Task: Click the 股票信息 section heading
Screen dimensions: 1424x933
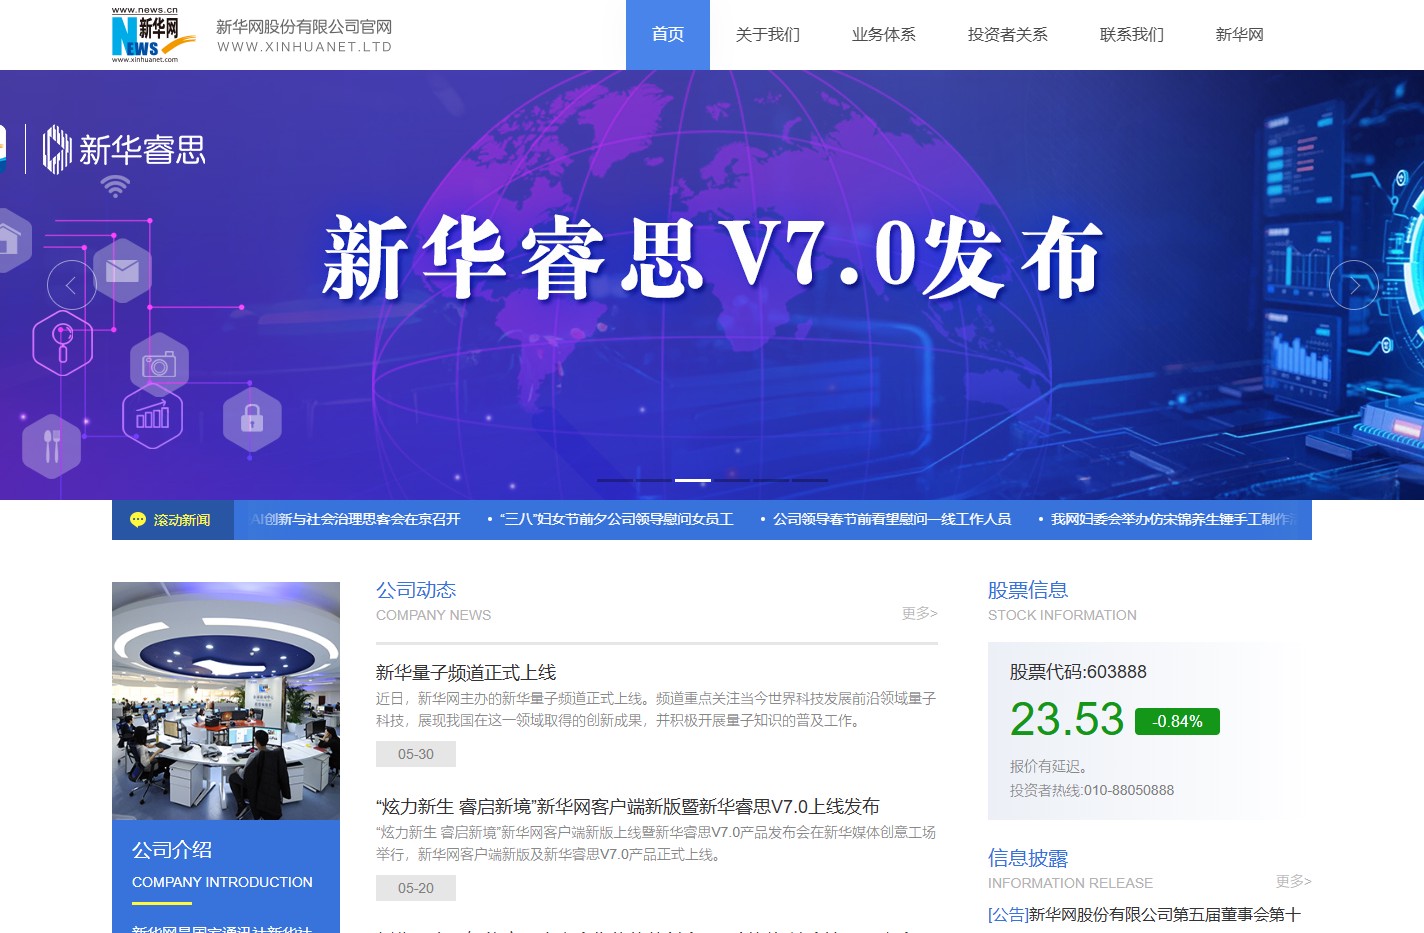Action: click(1028, 590)
